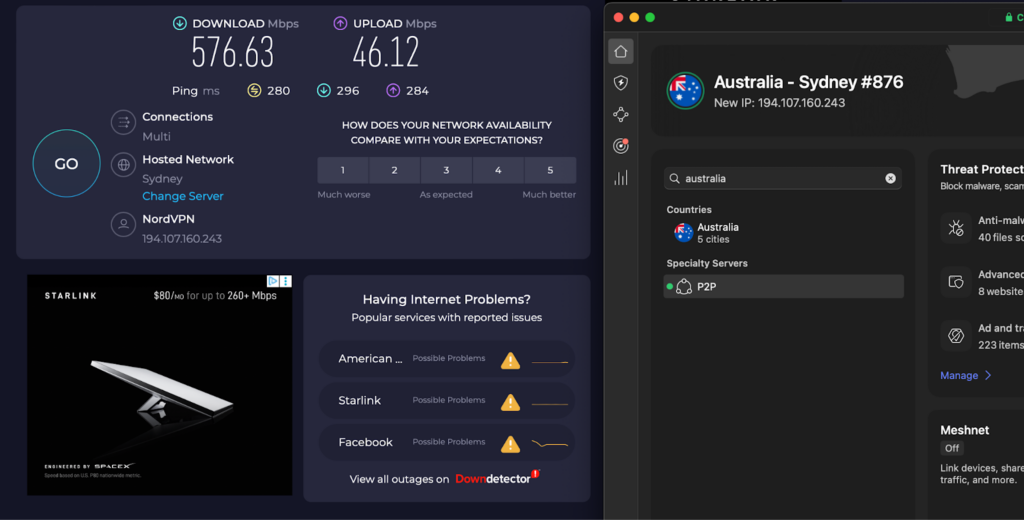Open the NordVPN Home sidebar icon
Viewport: 1024px width, 520px height.
point(620,52)
